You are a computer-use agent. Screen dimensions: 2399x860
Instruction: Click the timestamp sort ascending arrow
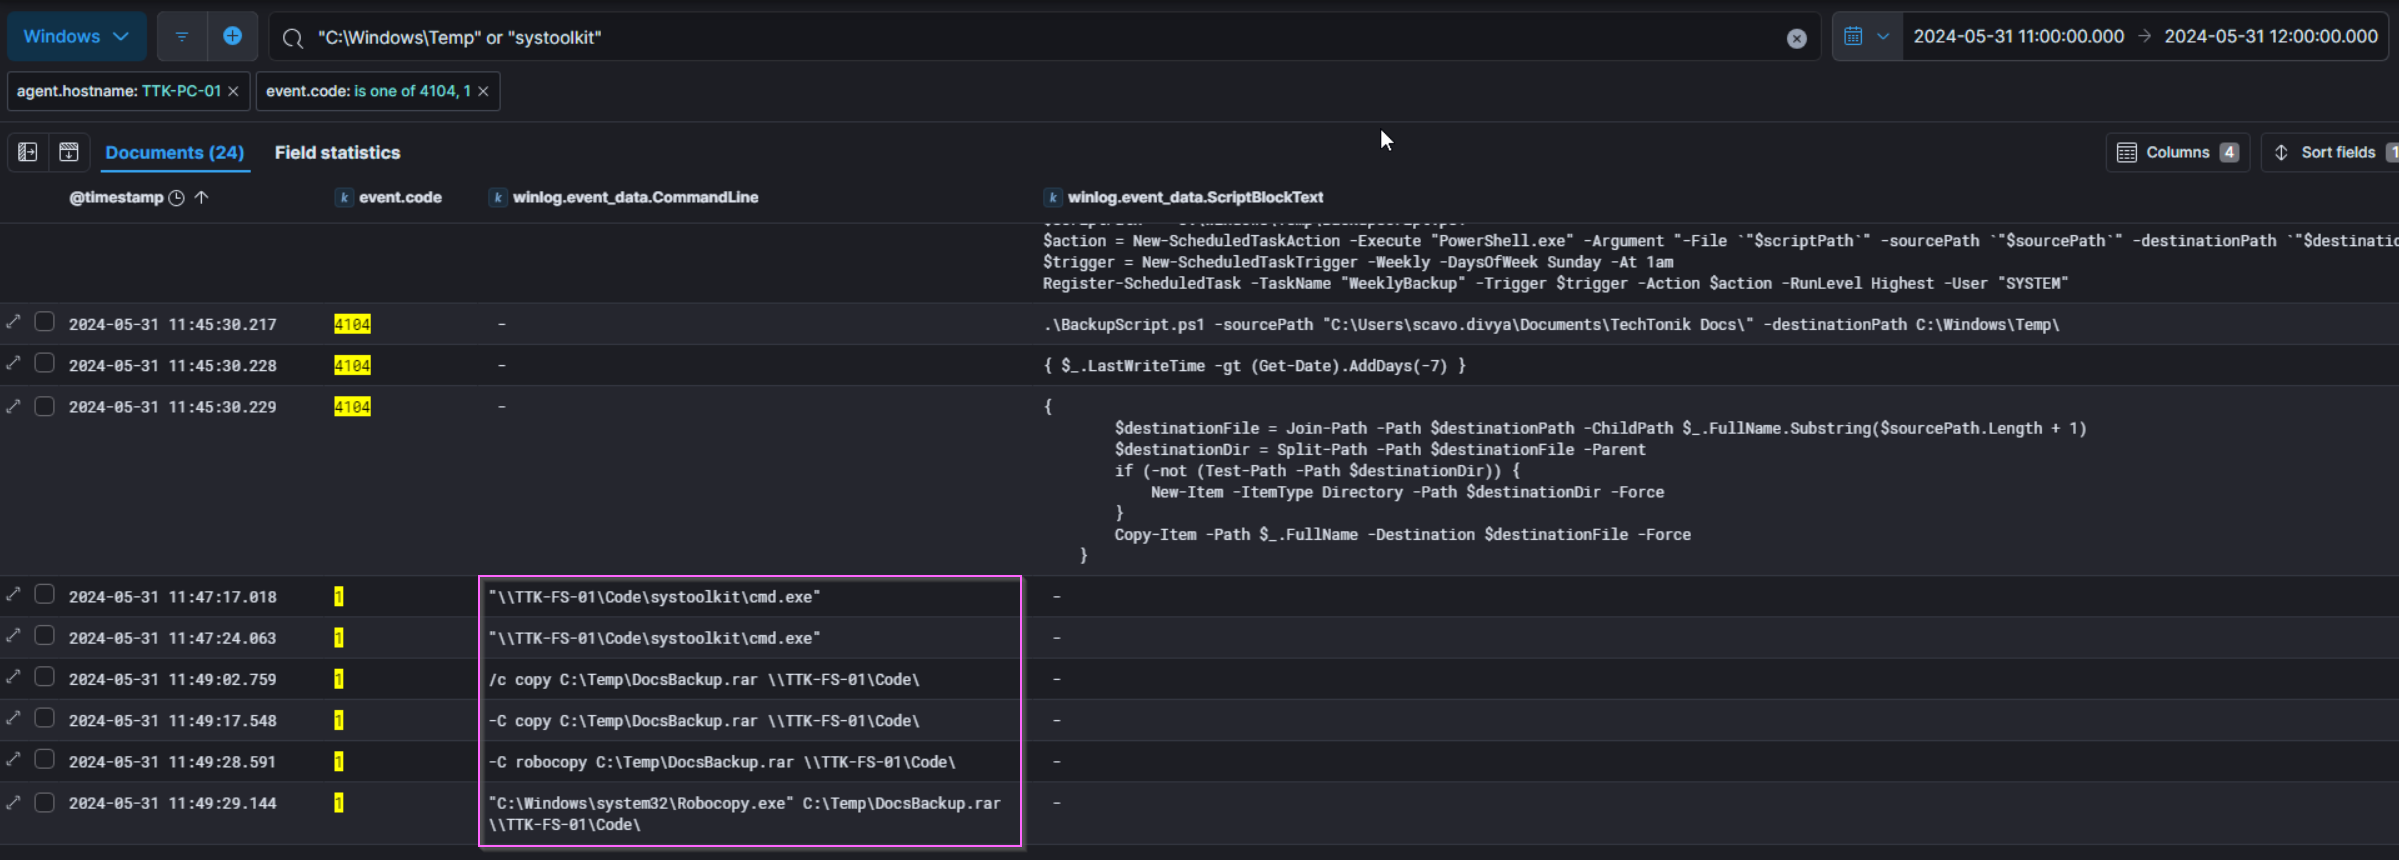point(201,197)
